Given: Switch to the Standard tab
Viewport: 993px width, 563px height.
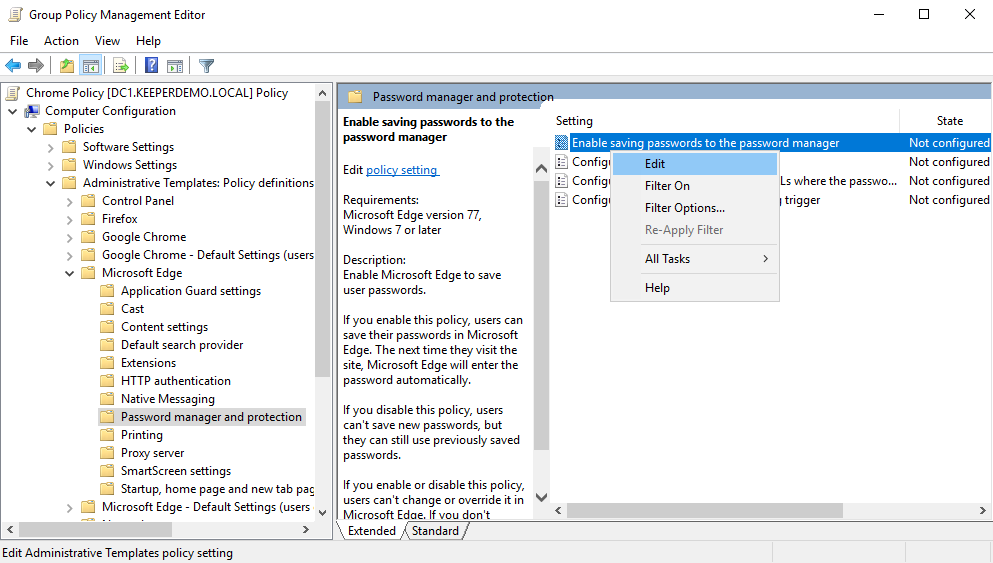Looking at the screenshot, I should [x=435, y=531].
